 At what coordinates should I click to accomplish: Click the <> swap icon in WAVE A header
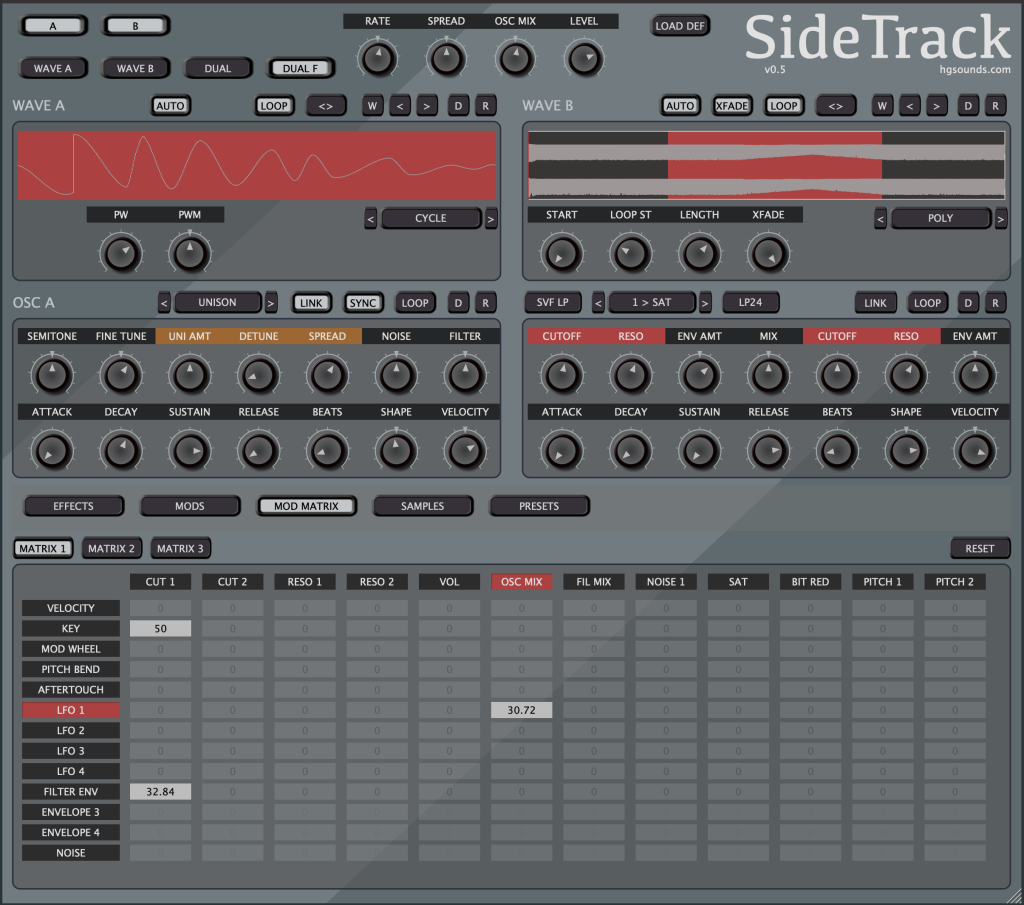coord(326,105)
